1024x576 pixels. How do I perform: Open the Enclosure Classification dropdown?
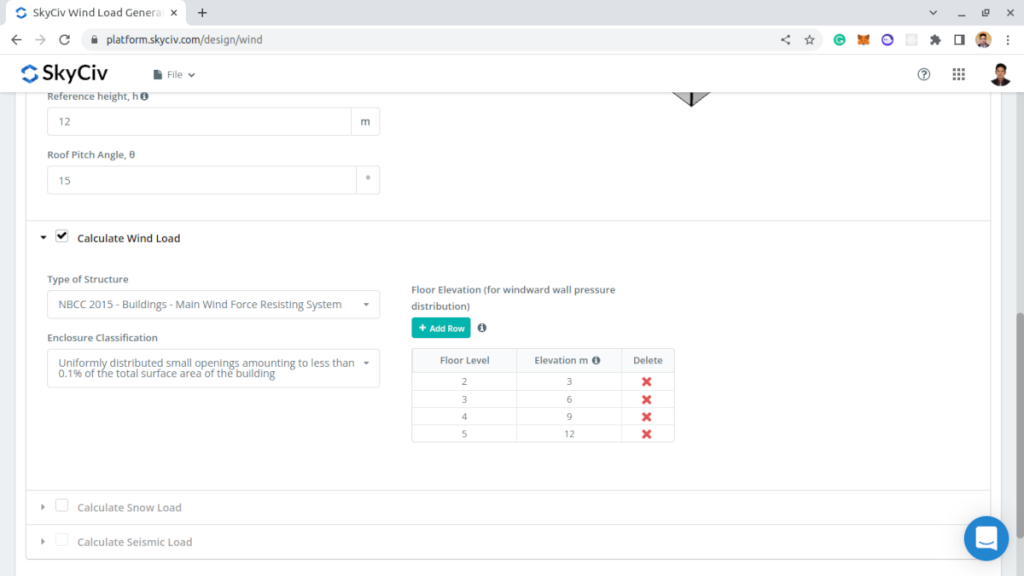click(213, 368)
